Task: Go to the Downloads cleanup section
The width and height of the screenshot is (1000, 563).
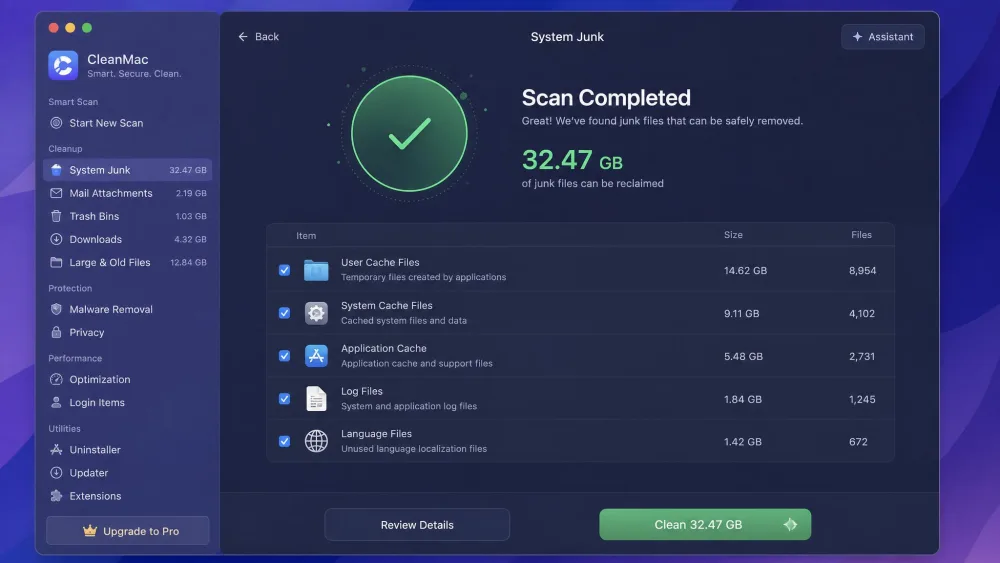Action: pyautogui.click(x=128, y=239)
